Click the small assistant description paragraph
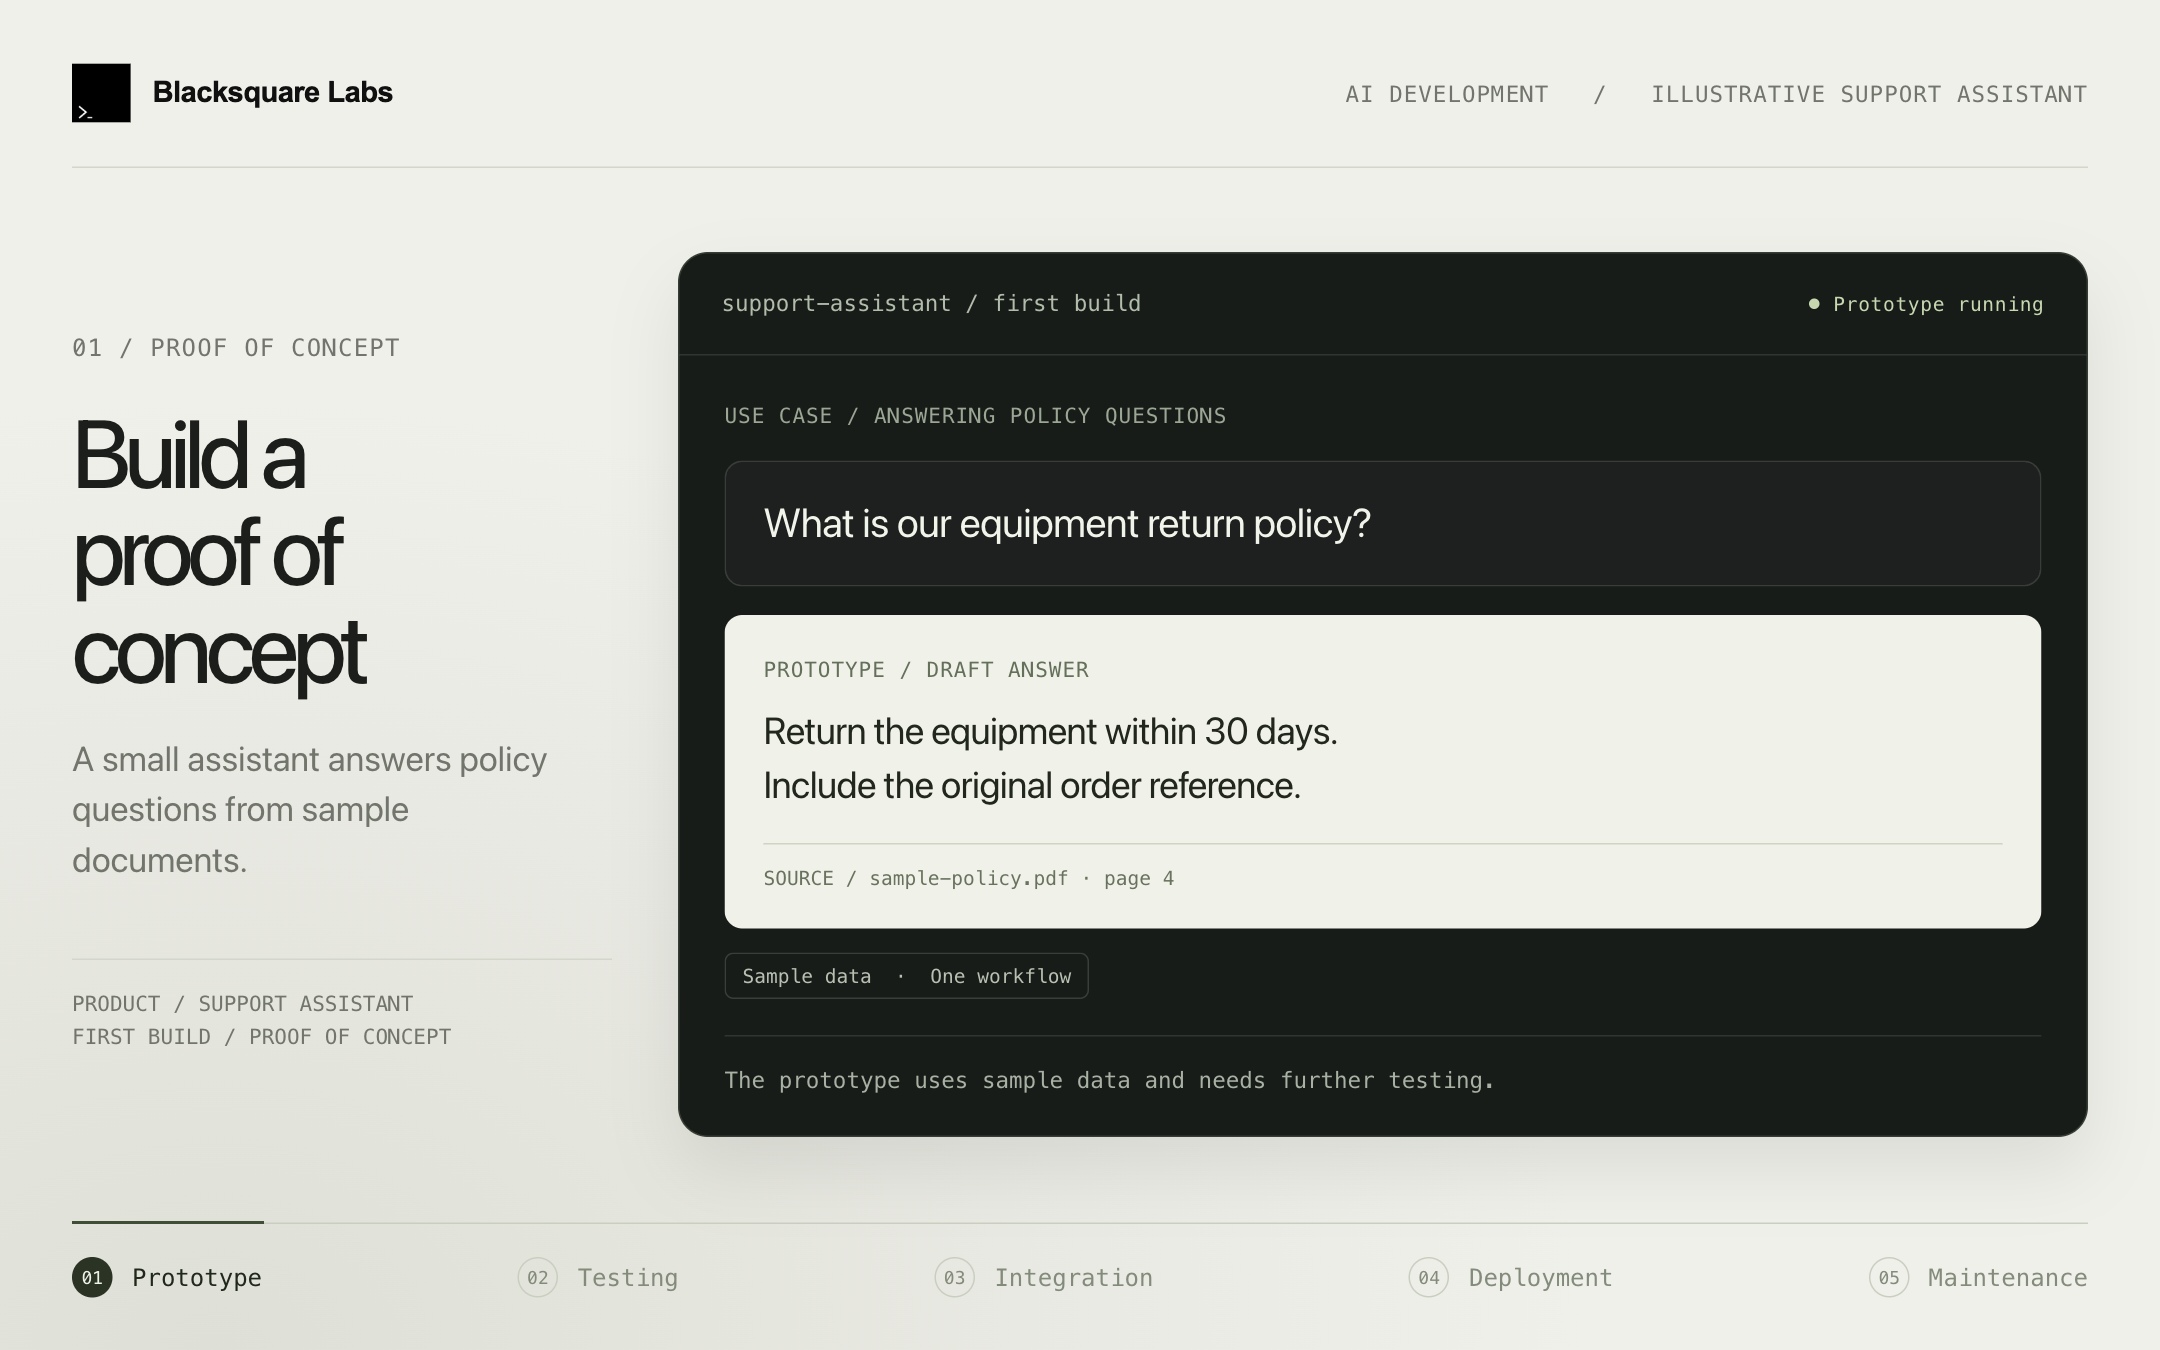2160x1350 pixels. click(310, 810)
